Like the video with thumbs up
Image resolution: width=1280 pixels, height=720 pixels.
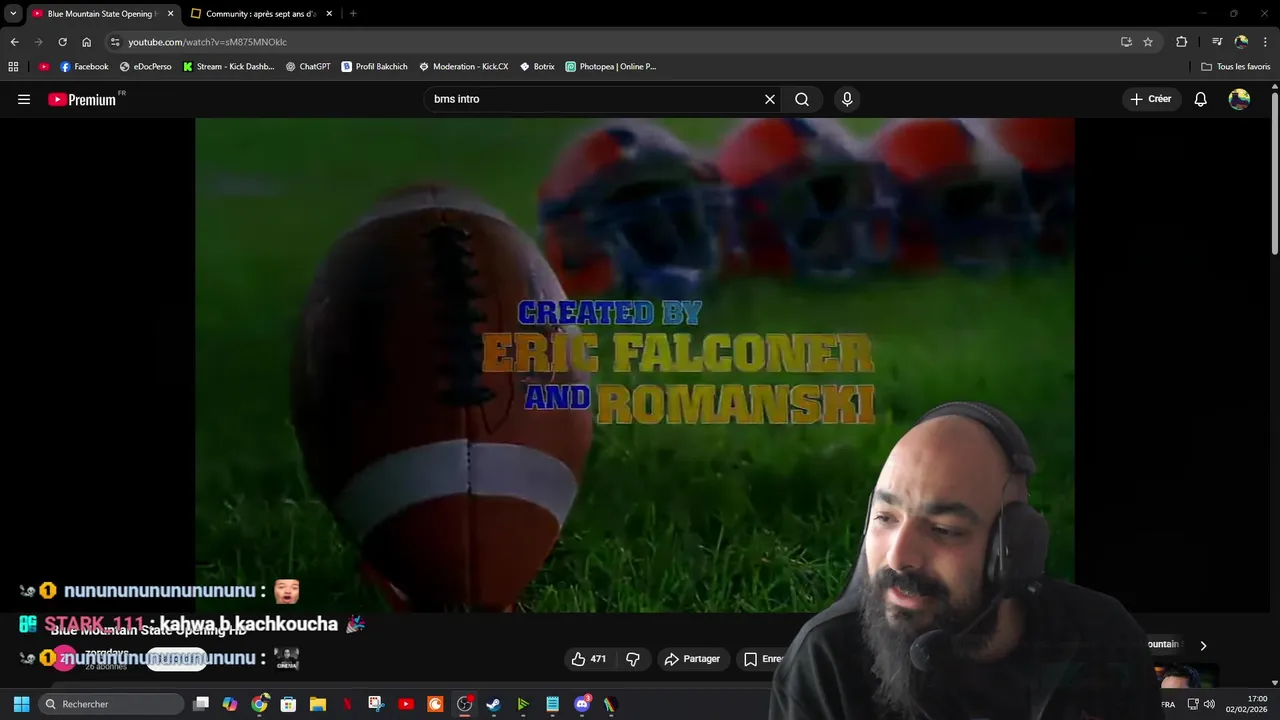point(588,659)
